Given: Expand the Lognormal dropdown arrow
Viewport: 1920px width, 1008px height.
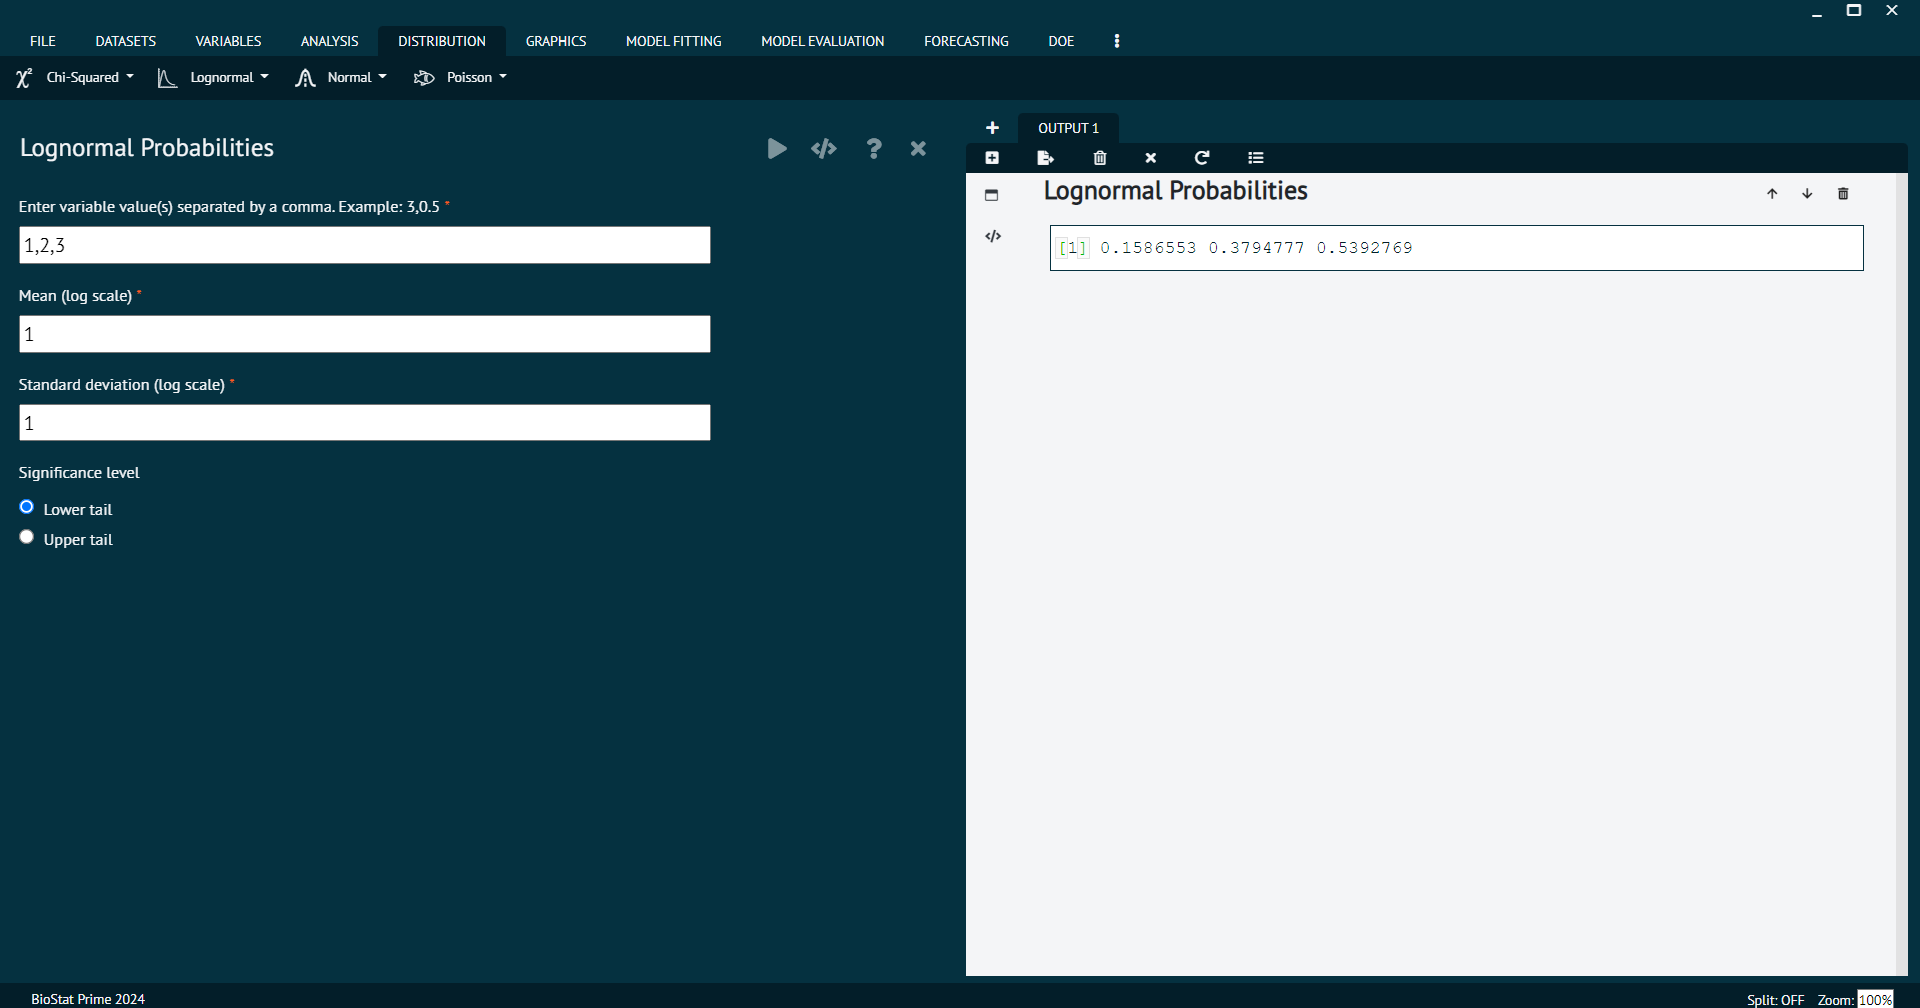Looking at the screenshot, I should 264,77.
